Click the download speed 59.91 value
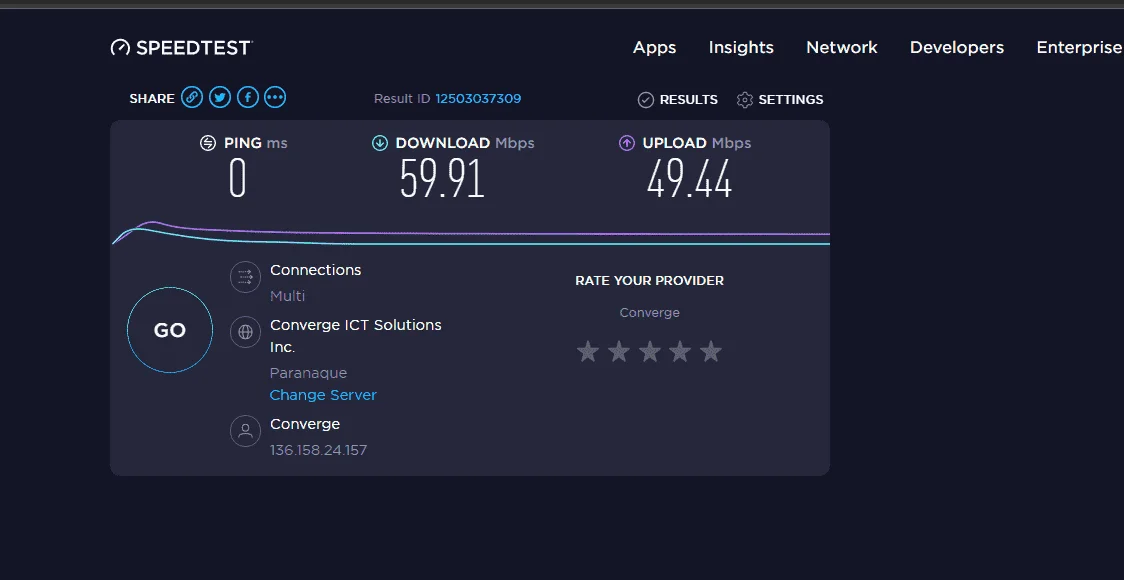Viewport: 1124px width, 580px height. pyautogui.click(x=442, y=179)
